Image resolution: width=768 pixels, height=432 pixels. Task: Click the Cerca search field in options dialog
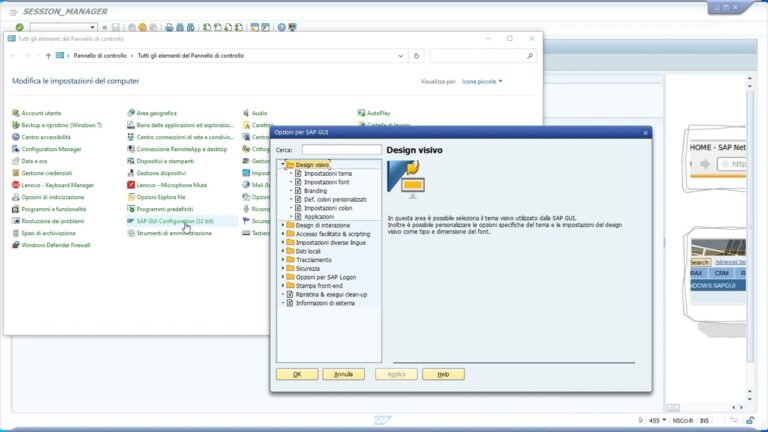coord(341,149)
